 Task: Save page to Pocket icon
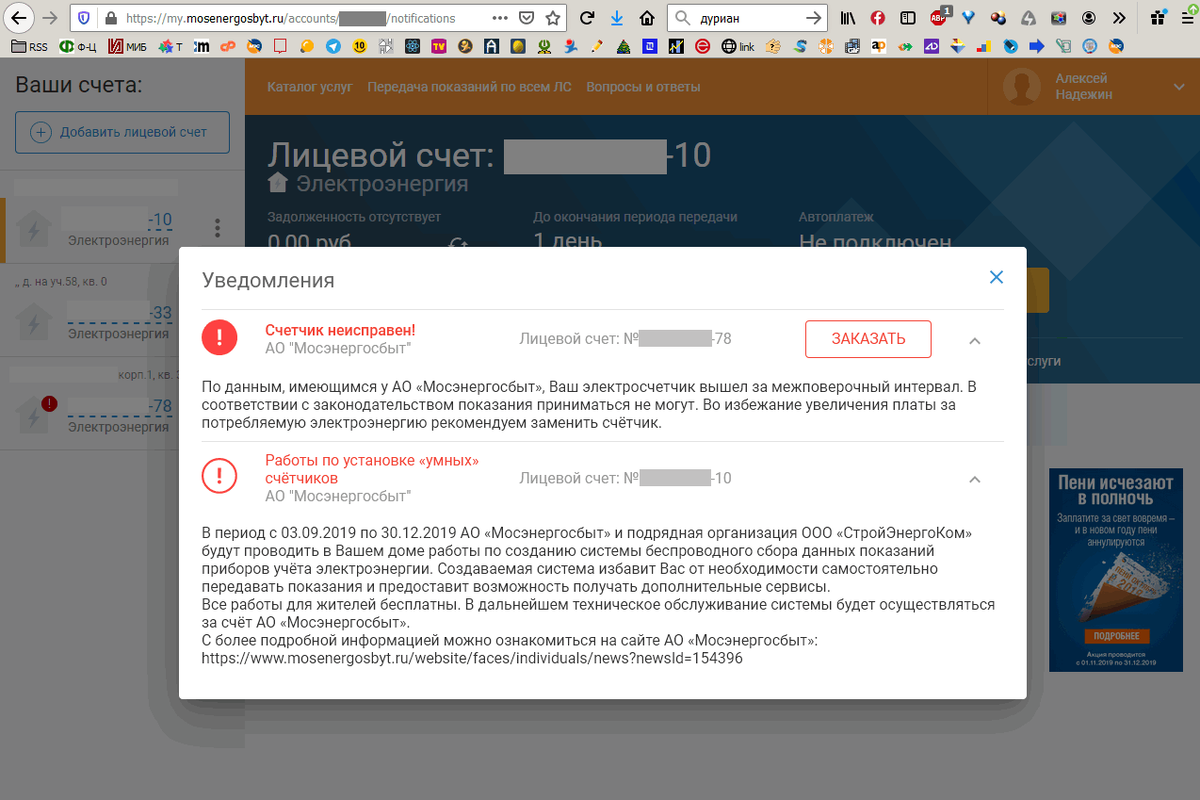click(527, 18)
